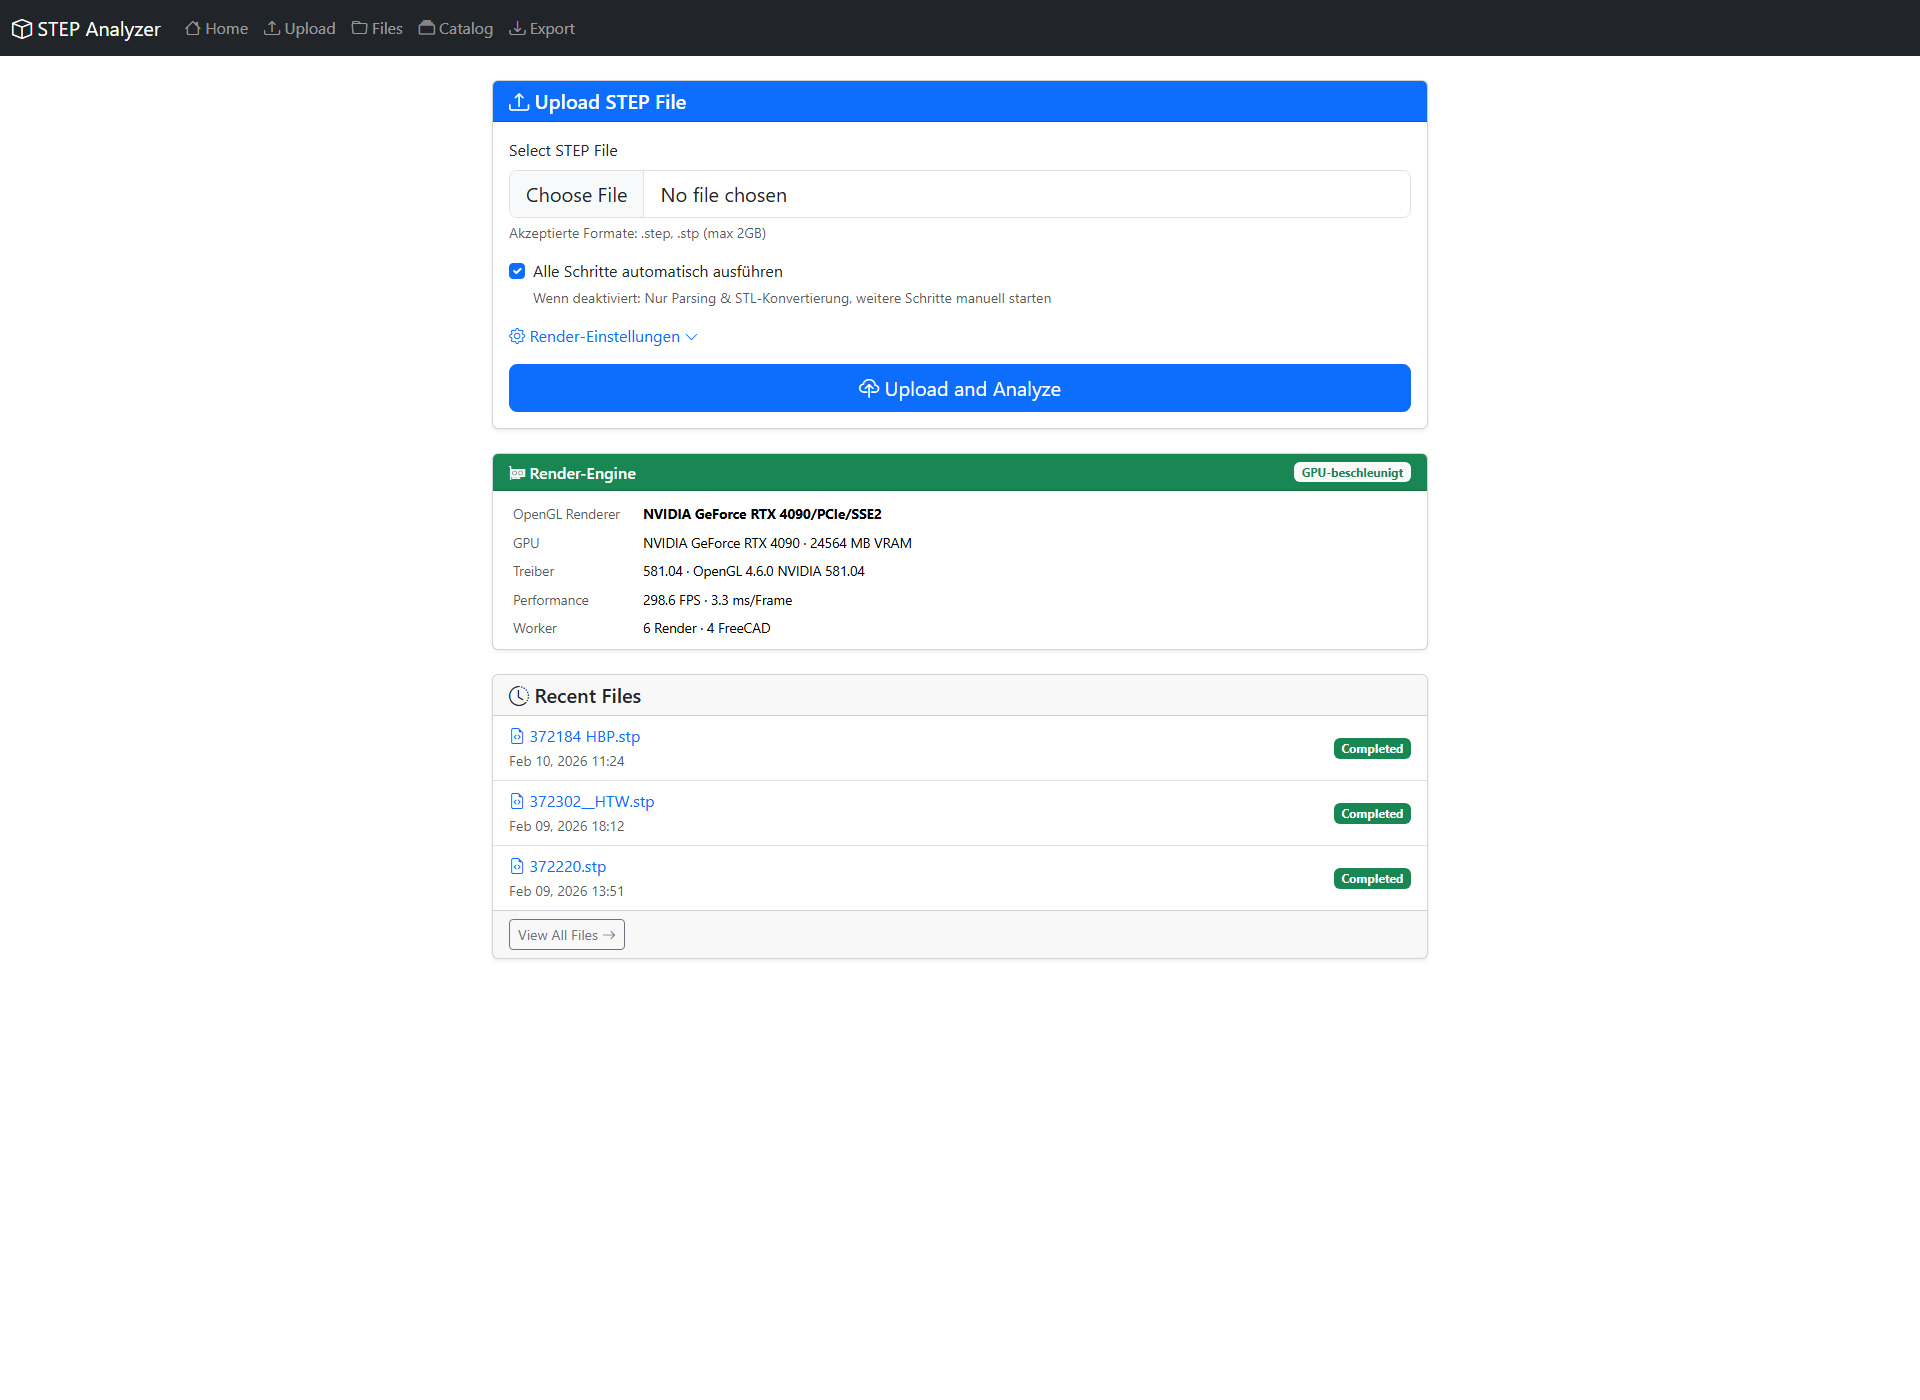This screenshot has height=1400, width=1920.
Task: Open the Catalog menu item
Action: [465, 28]
